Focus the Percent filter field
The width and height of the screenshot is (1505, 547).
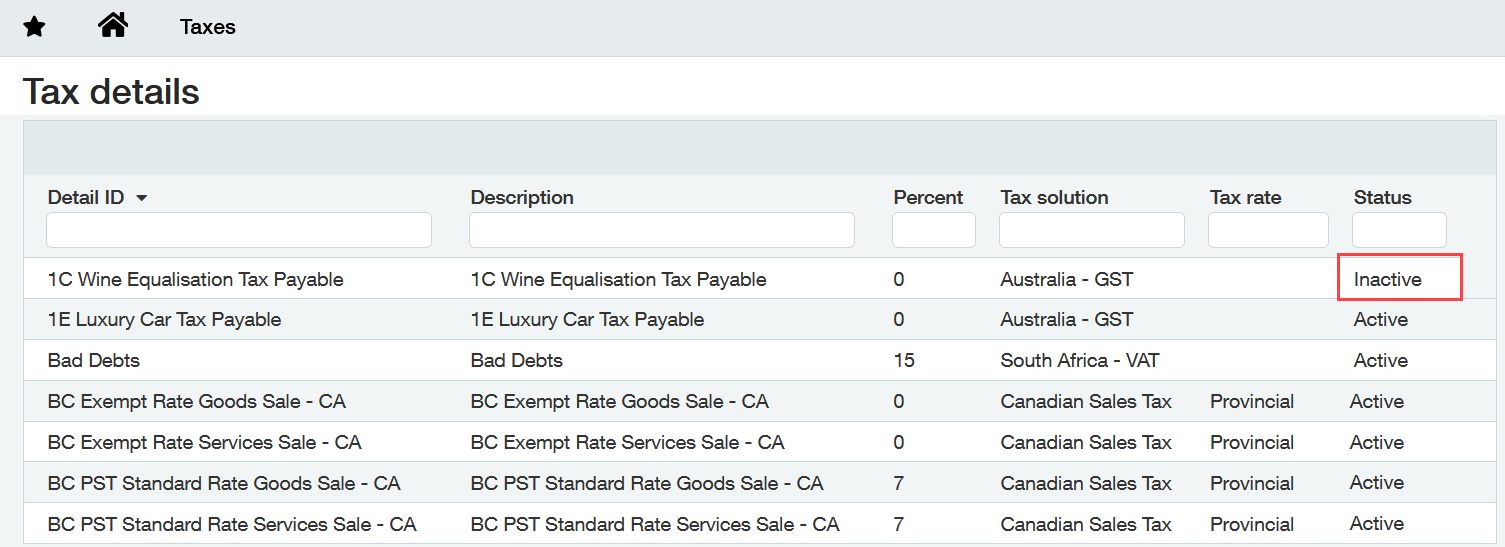[x=934, y=230]
